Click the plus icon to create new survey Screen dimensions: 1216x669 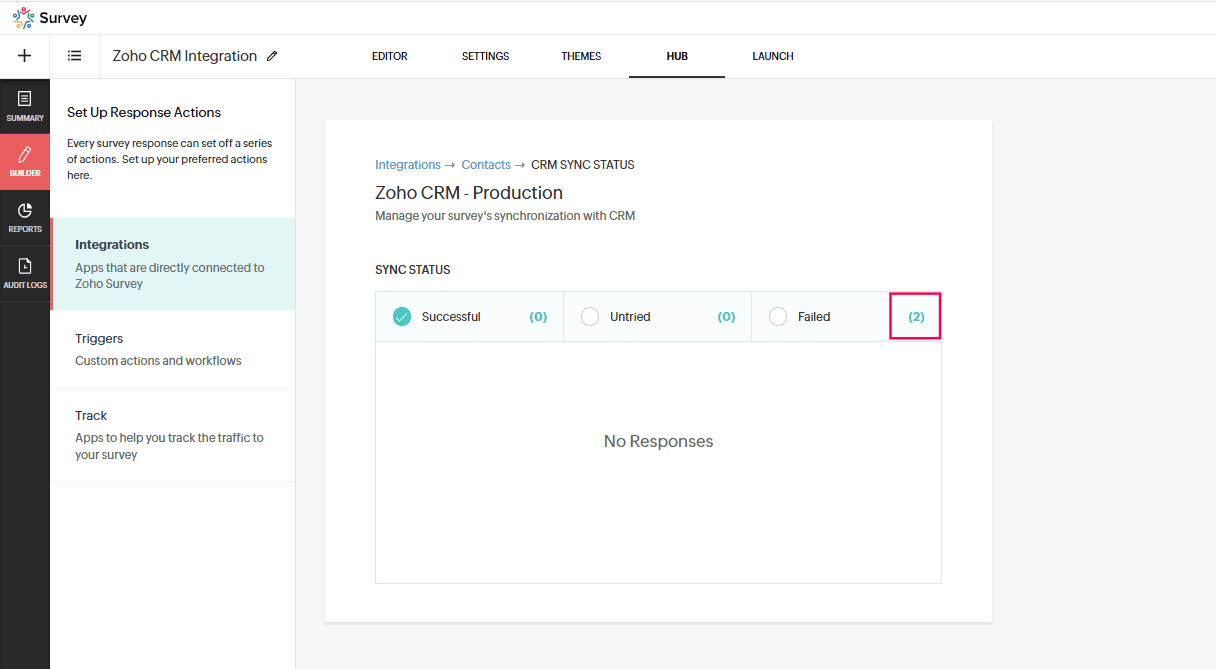(x=25, y=56)
